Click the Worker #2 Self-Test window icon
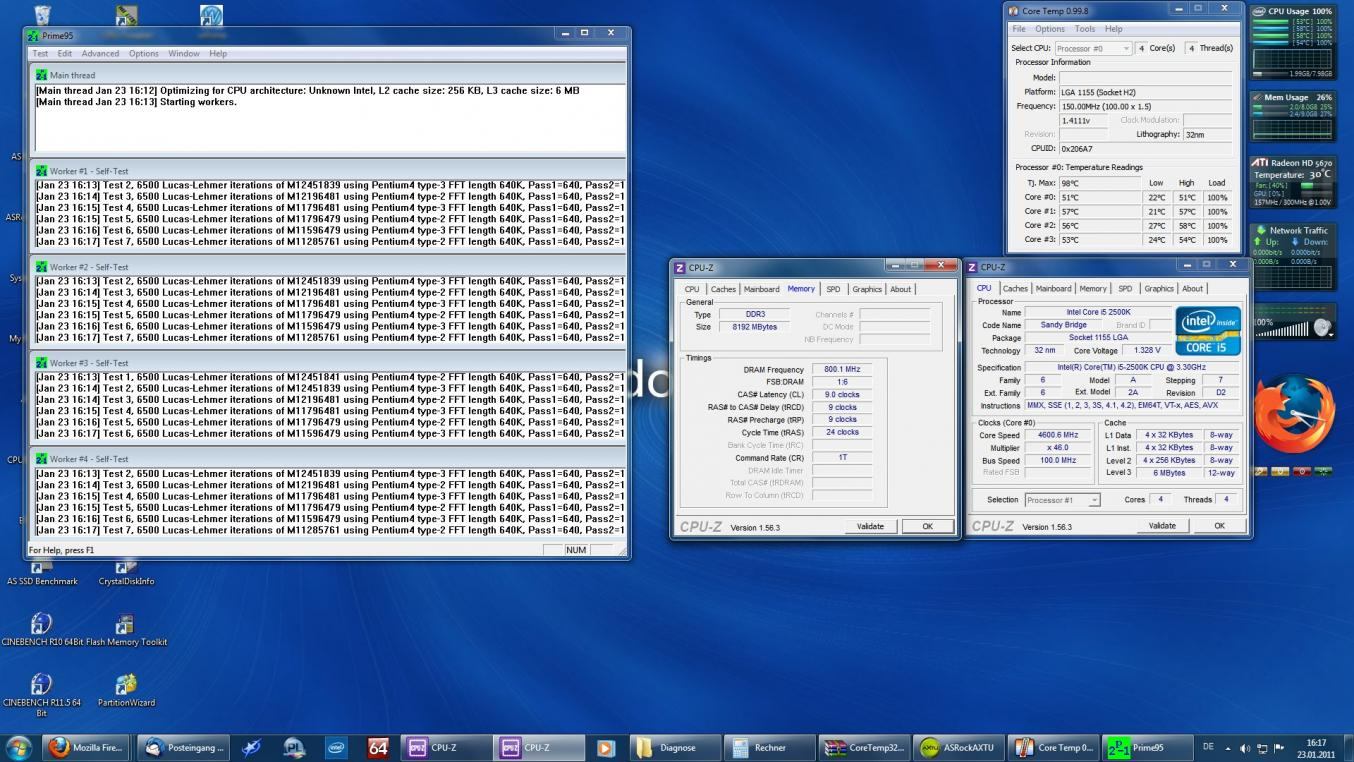 pyautogui.click(x=41, y=267)
